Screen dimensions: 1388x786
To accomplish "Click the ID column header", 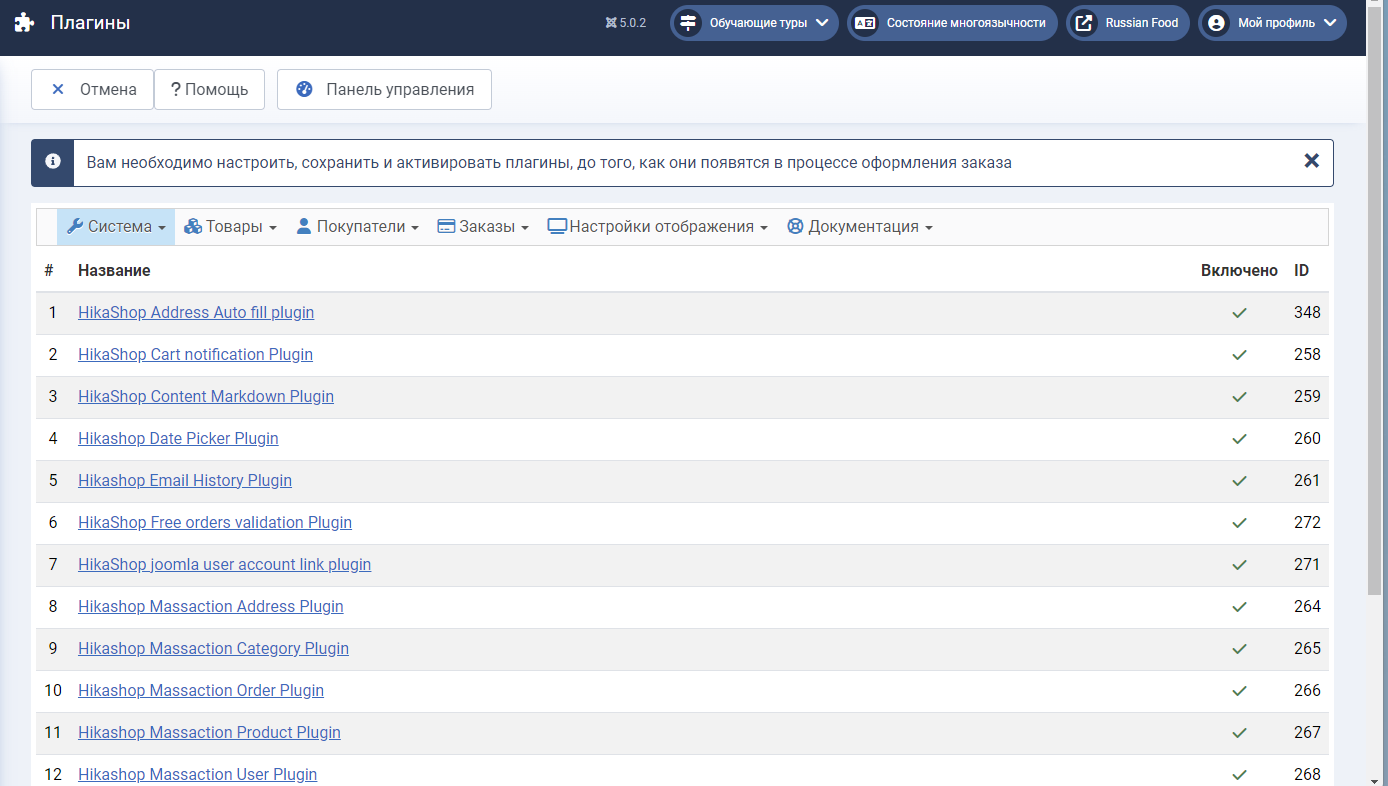I will pyautogui.click(x=1301, y=270).
